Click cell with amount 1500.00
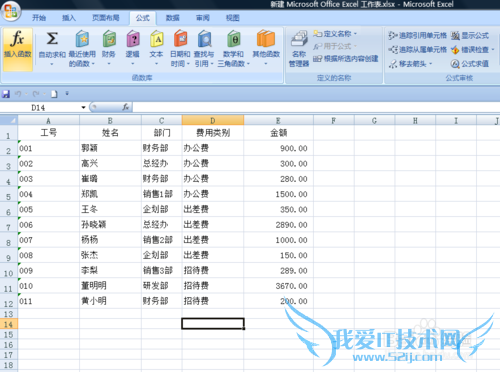 click(x=278, y=194)
